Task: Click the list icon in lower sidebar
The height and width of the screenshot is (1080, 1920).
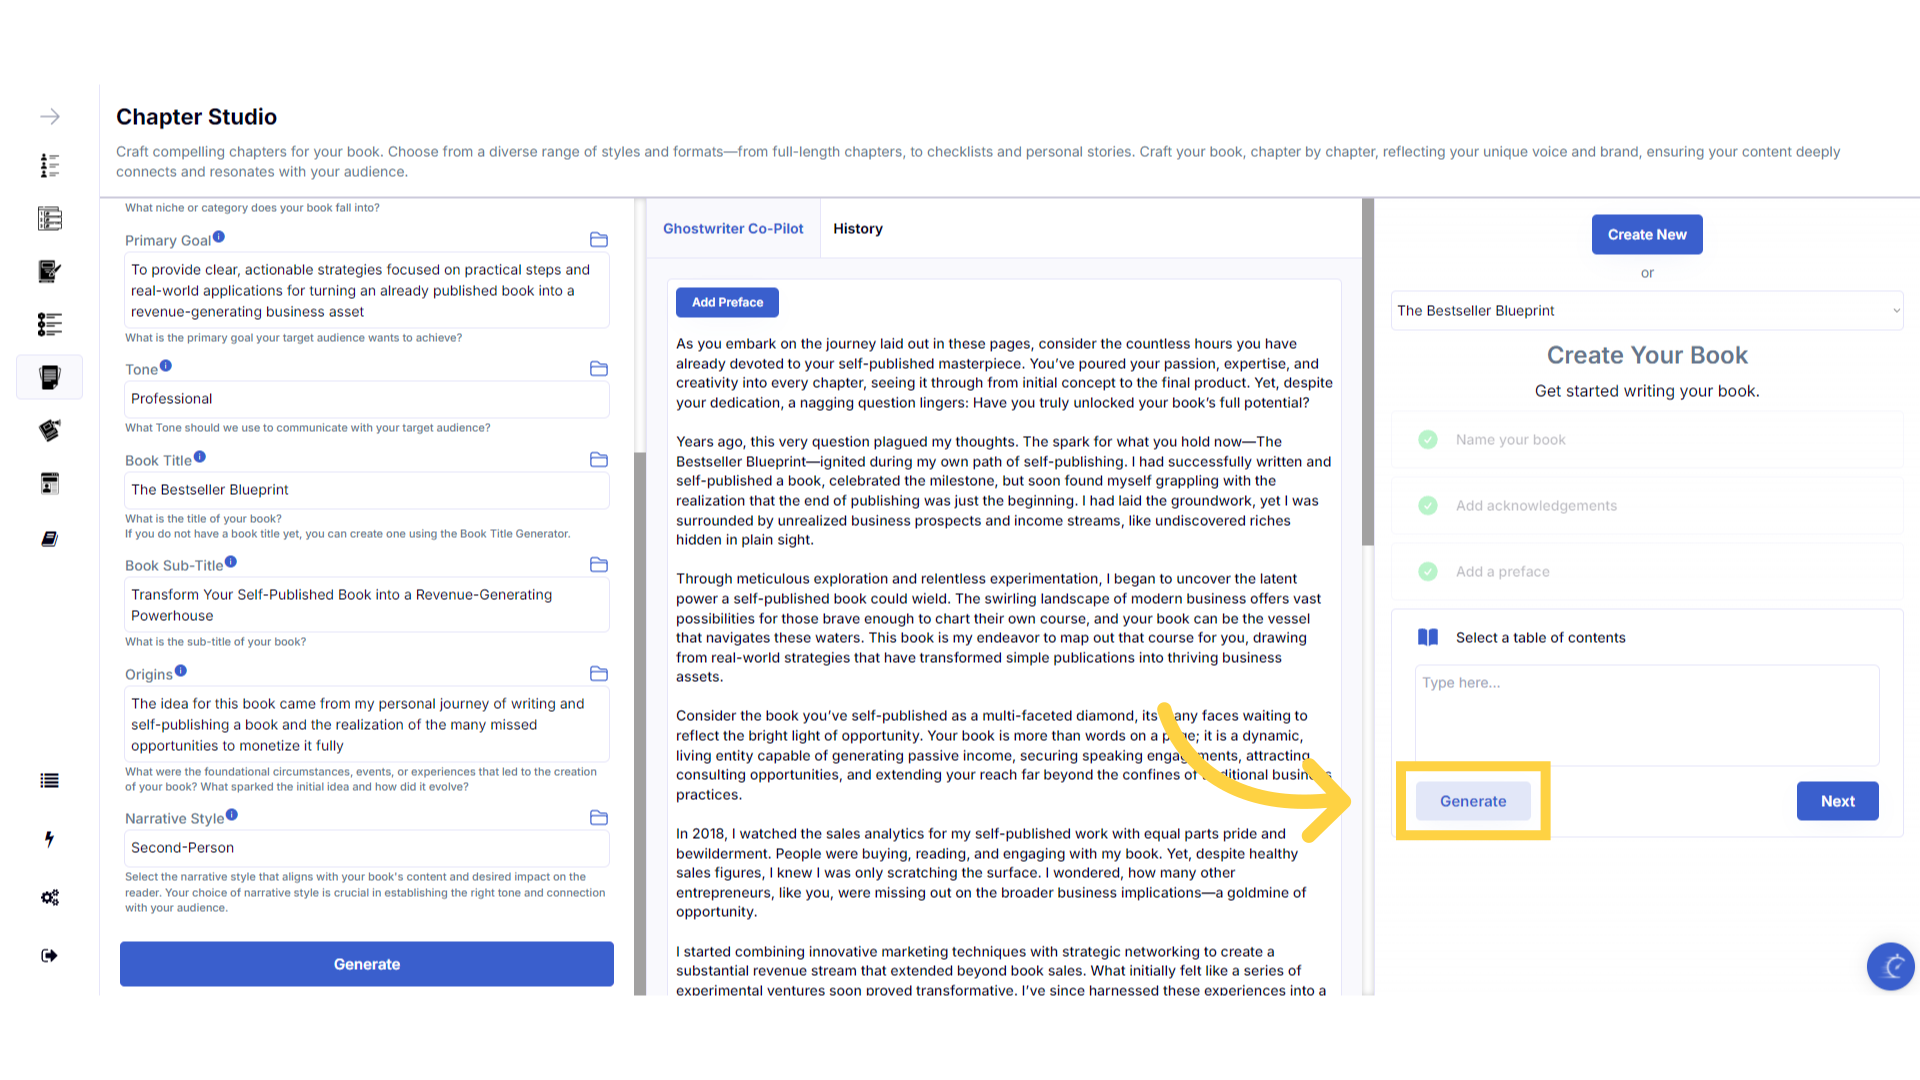Action: click(49, 781)
